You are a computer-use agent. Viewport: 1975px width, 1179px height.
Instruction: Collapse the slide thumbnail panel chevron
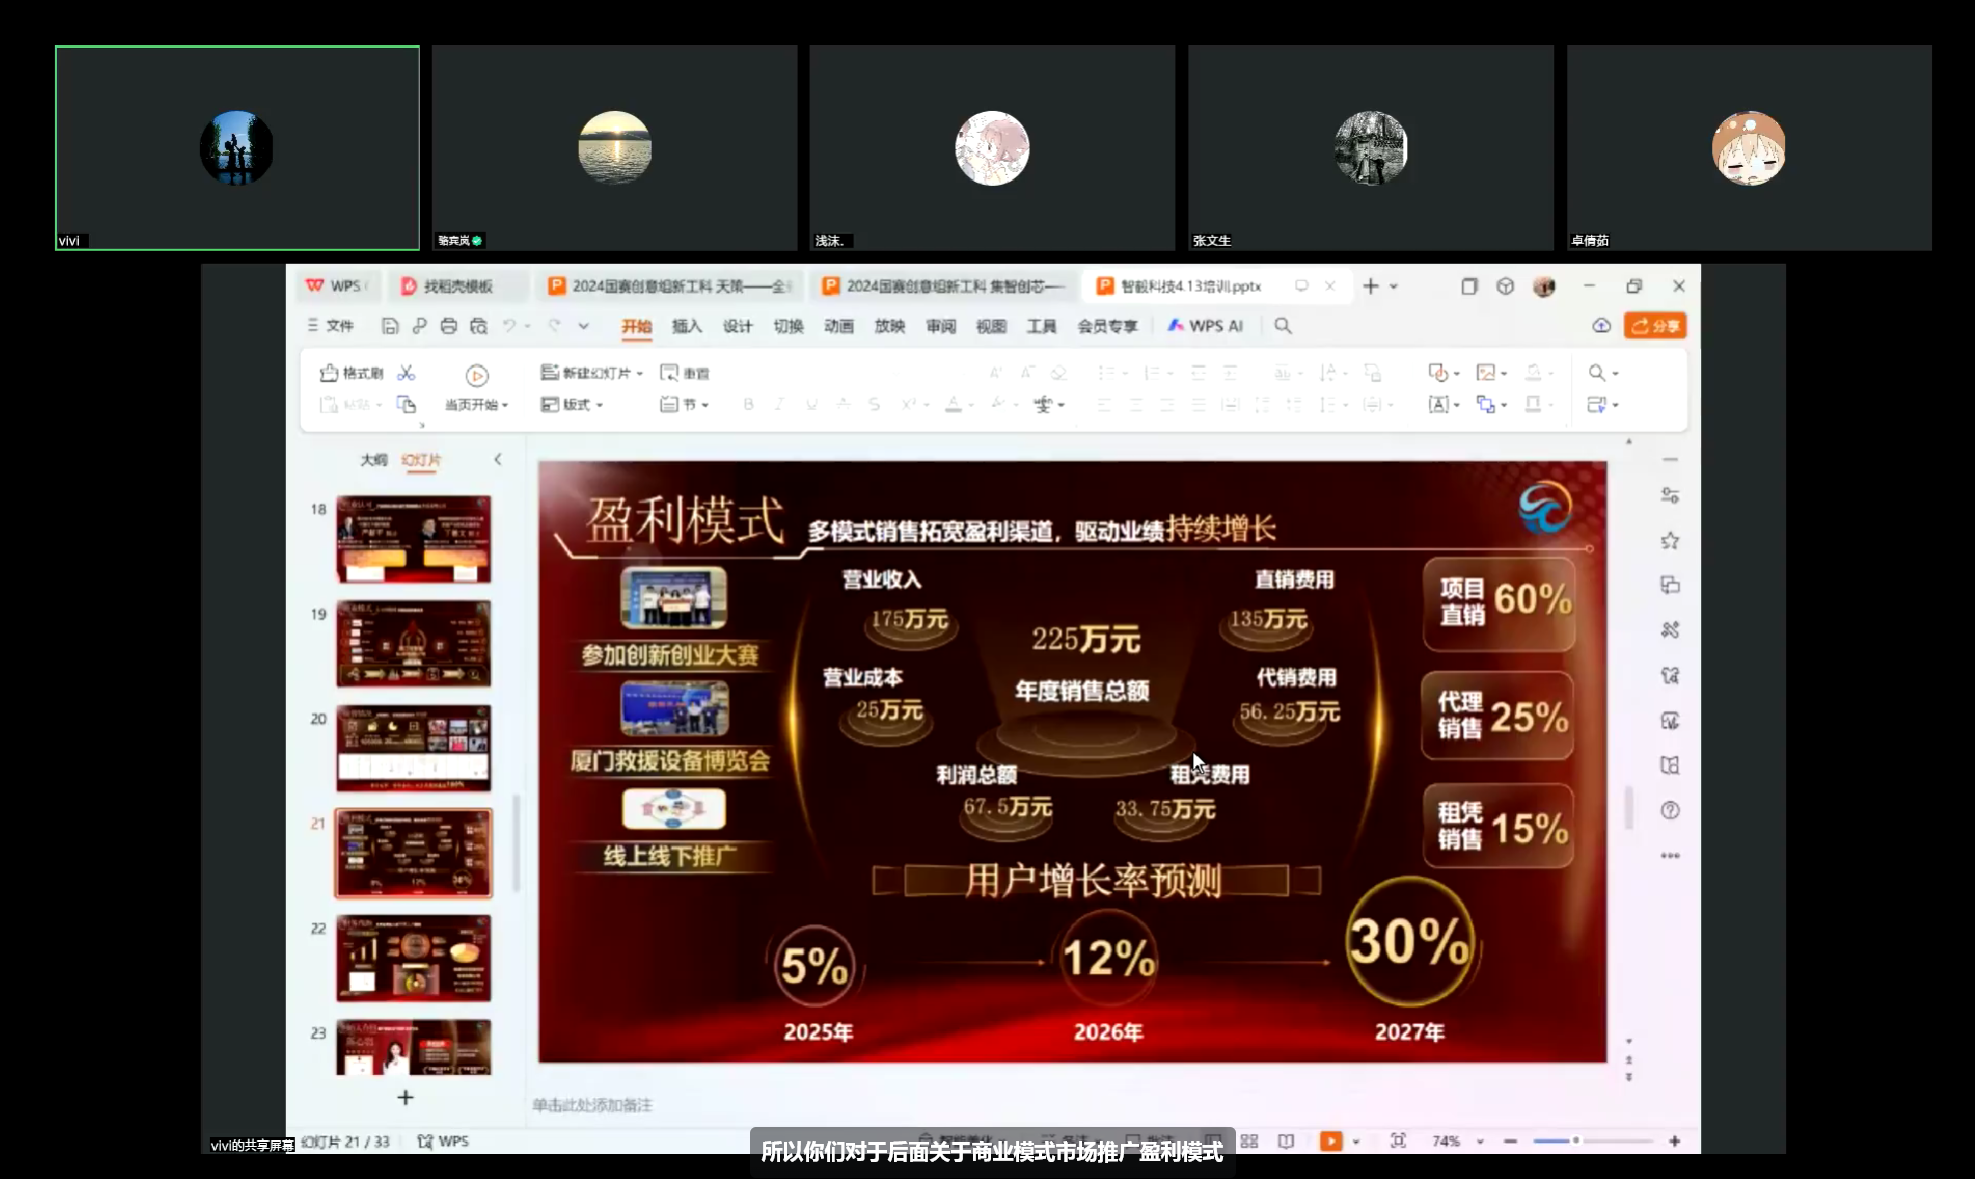pos(498,459)
